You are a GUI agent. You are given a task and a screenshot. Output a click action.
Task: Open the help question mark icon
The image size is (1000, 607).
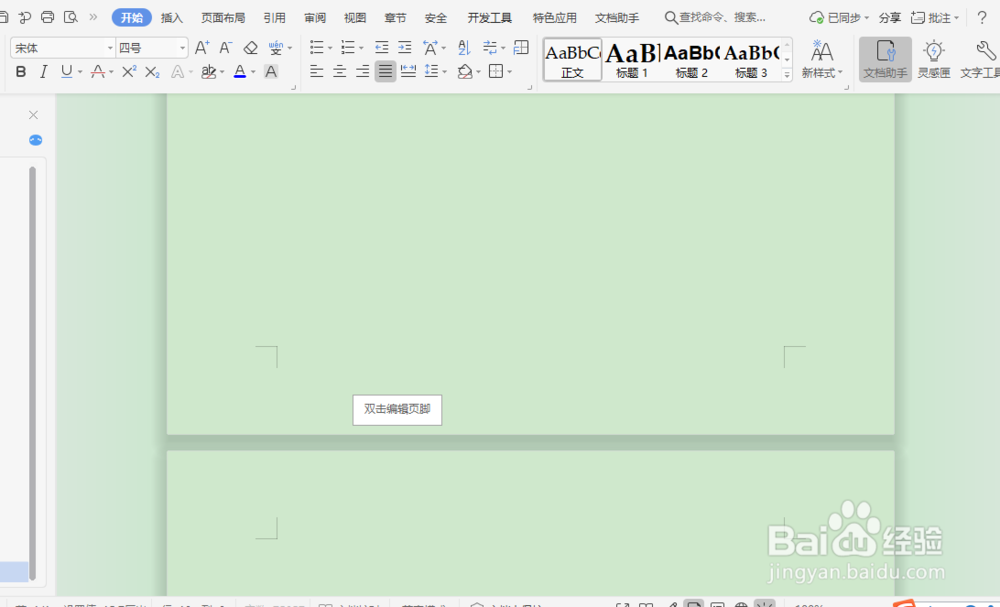pos(982,17)
